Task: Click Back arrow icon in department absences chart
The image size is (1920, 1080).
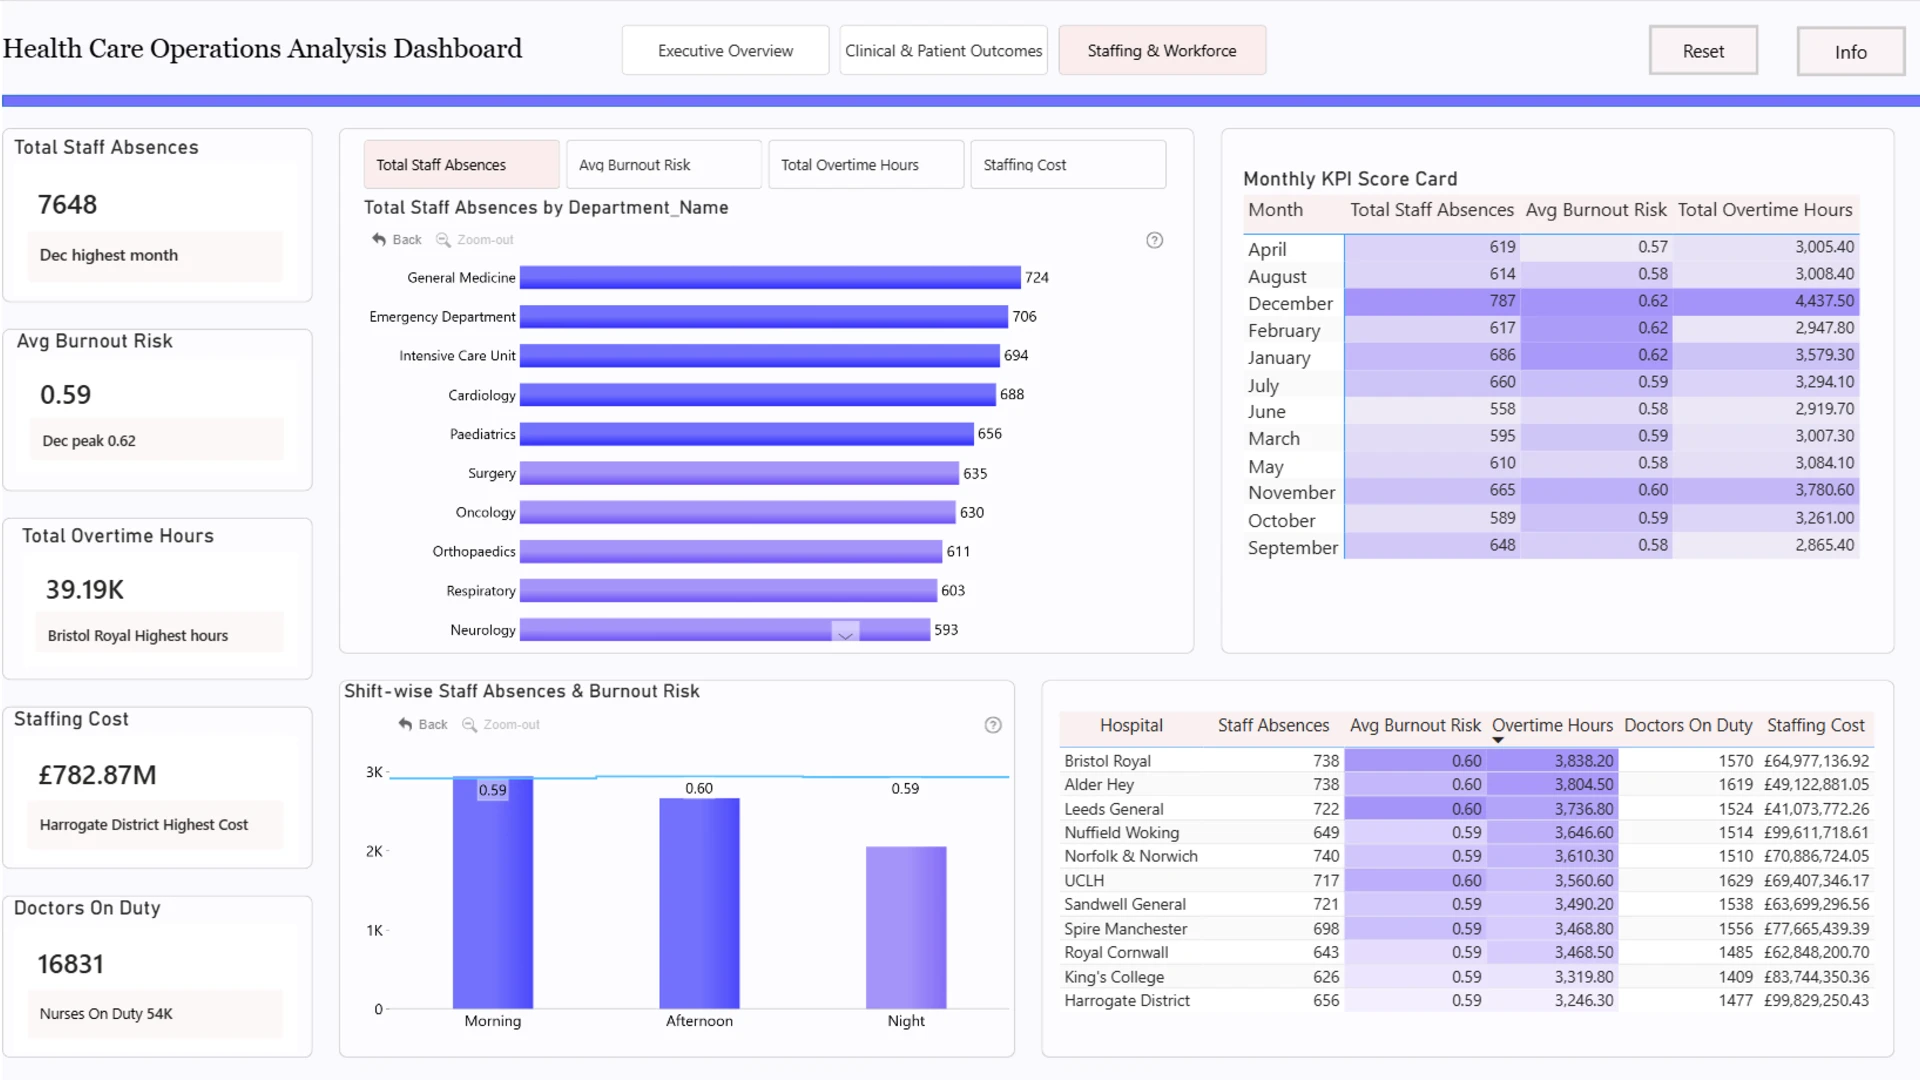Action: (379, 240)
